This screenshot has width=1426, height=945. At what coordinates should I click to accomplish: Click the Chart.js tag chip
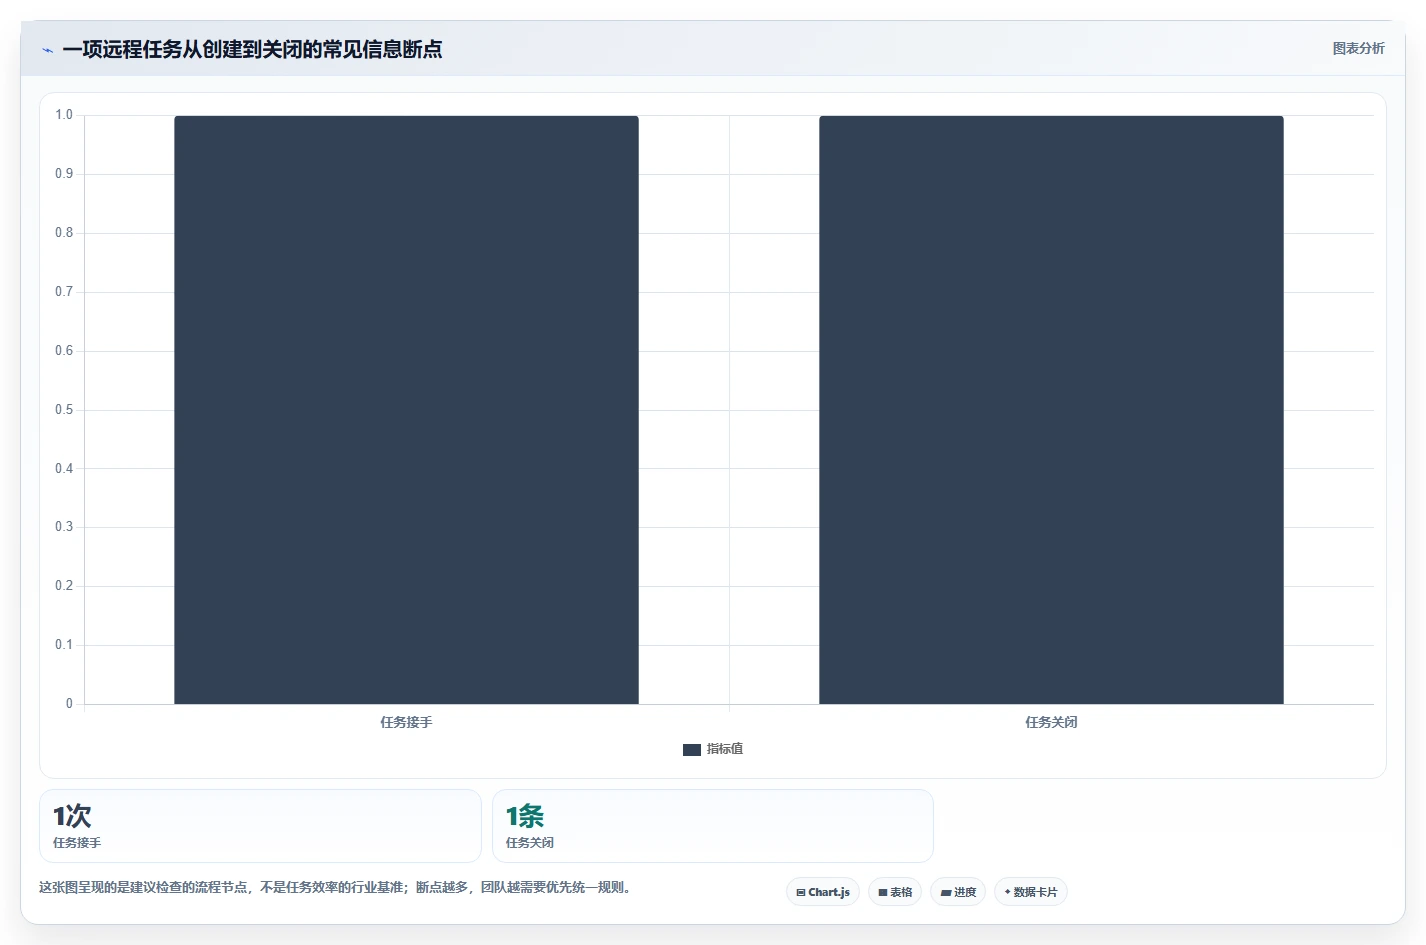[823, 892]
